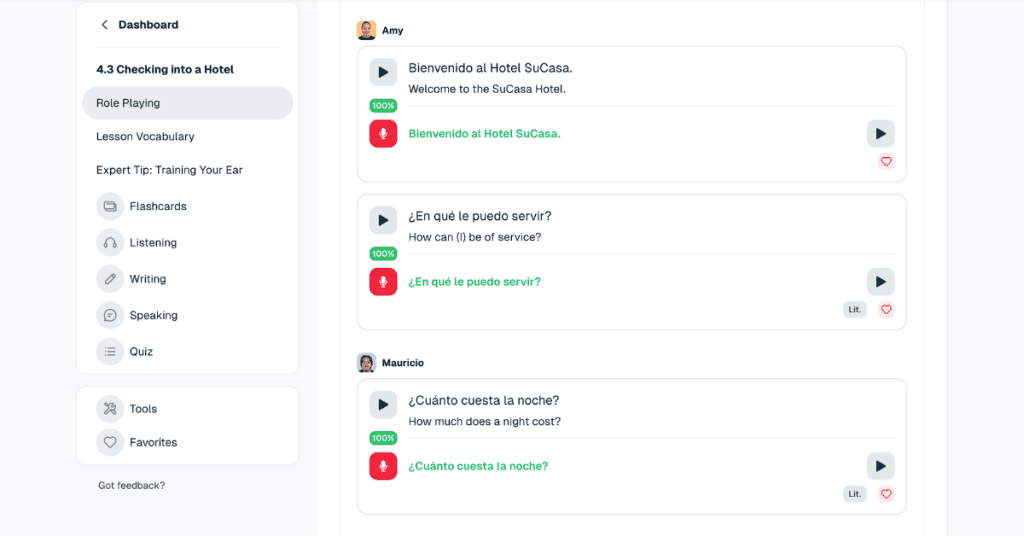Open the Writing pencil icon
Image resolution: width=1024 pixels, height=536 pixels.
click(x=110, y=279)
